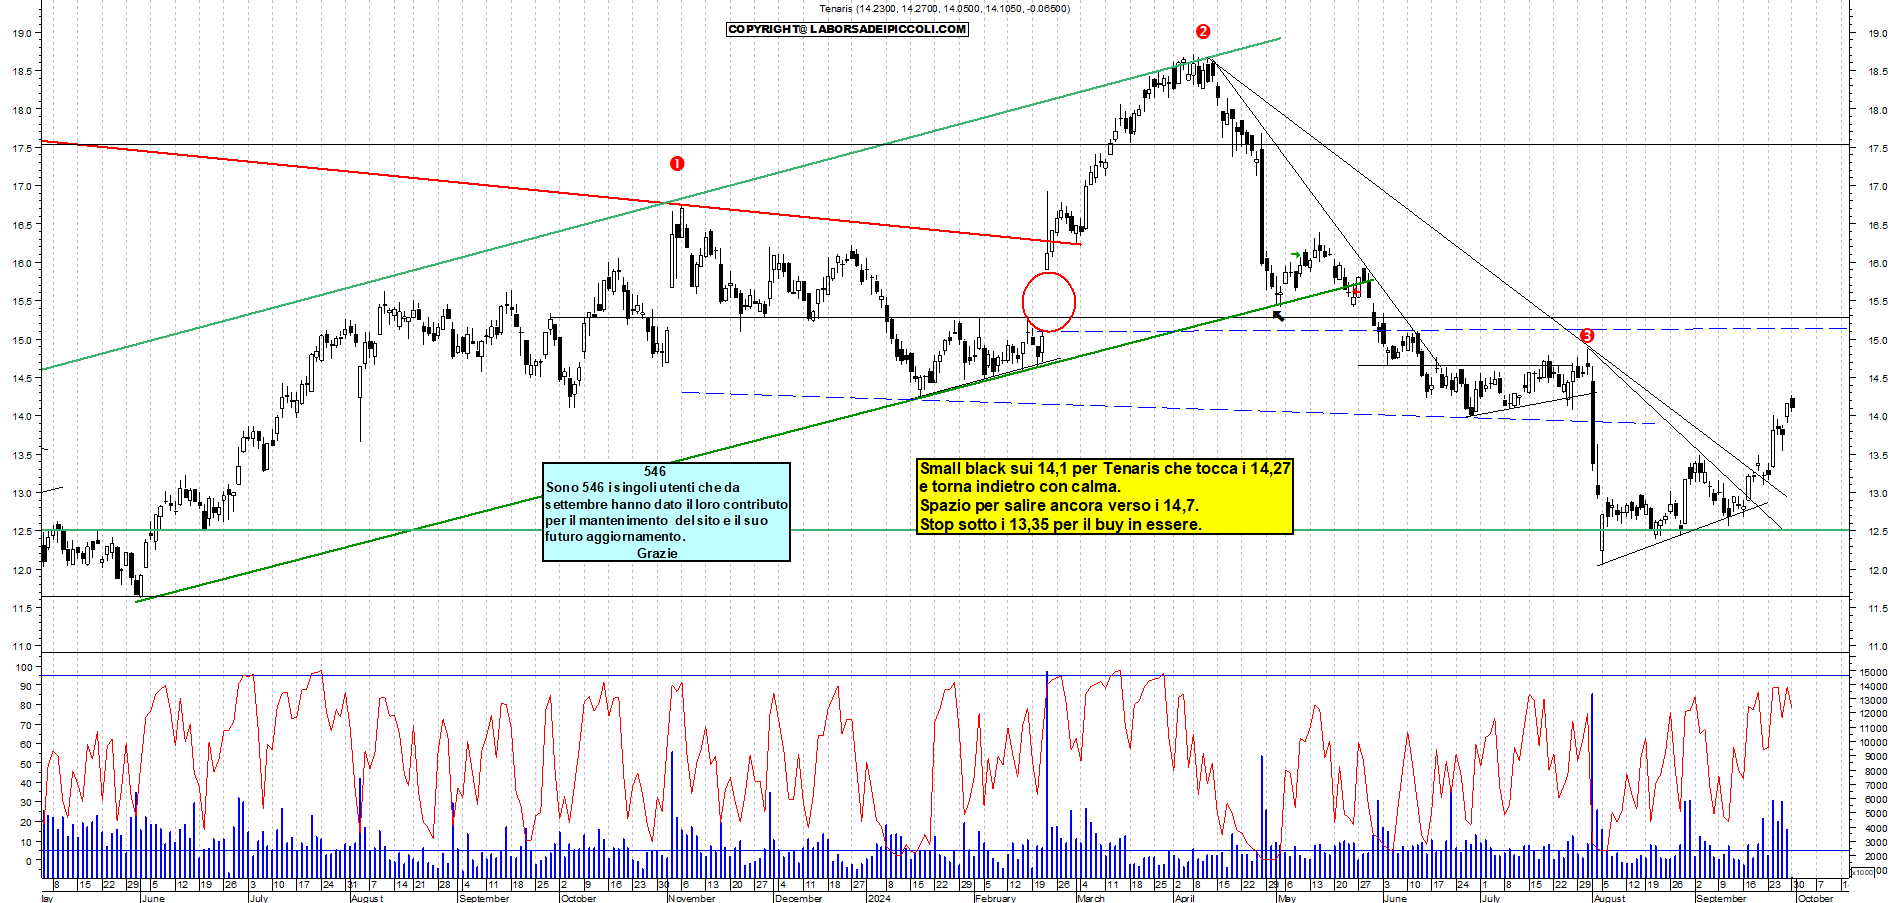Click the 2024 year label on date axis
The height and width of the screenshot is (903, 1890).
click(x=879, y=898)
